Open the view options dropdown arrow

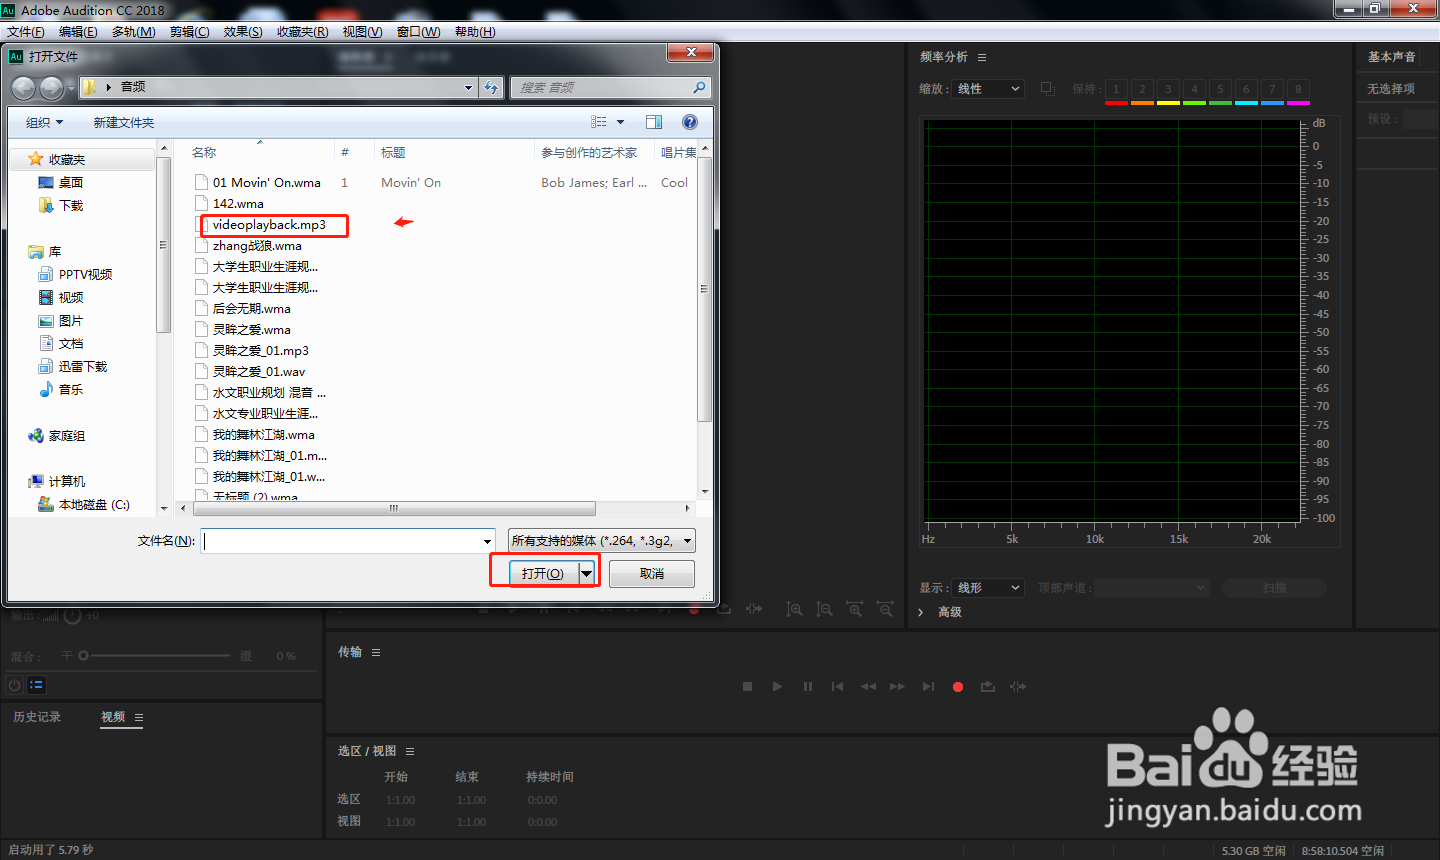(620, 122)
